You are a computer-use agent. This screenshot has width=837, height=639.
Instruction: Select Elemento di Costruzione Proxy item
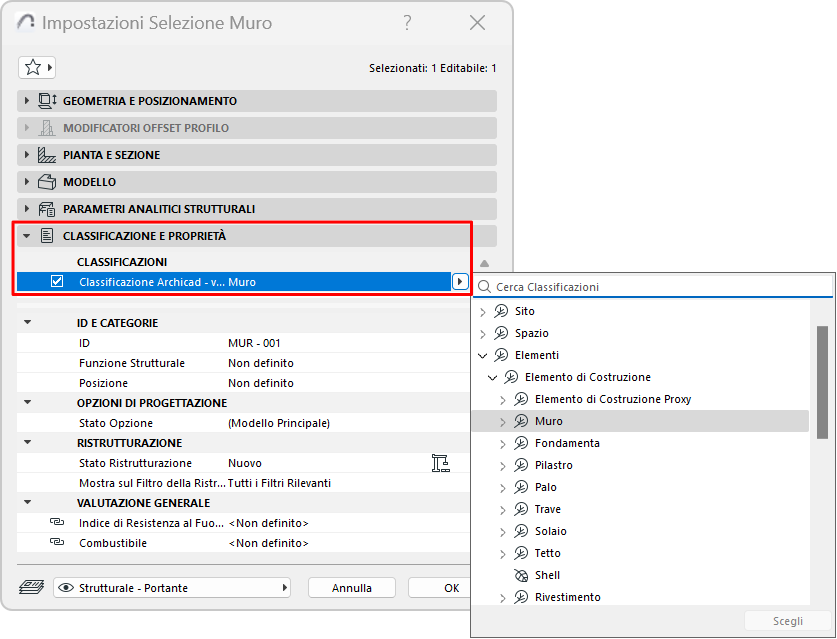[x=613, y=399]
